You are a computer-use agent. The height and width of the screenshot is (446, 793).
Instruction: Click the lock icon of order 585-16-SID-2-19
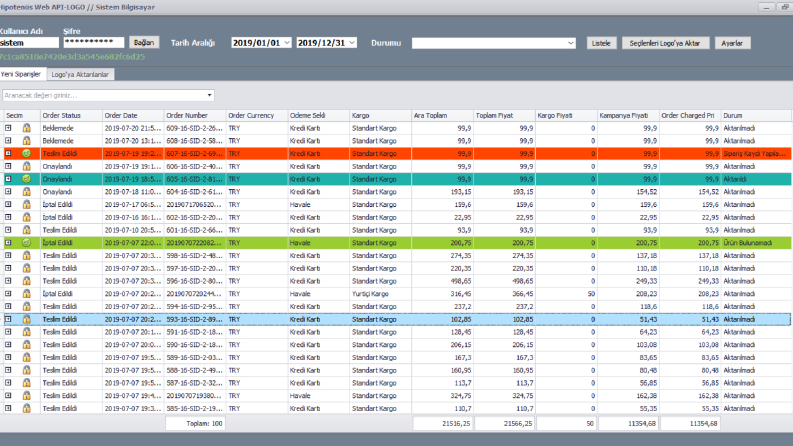pyautogui.click(x=26, y=408)
